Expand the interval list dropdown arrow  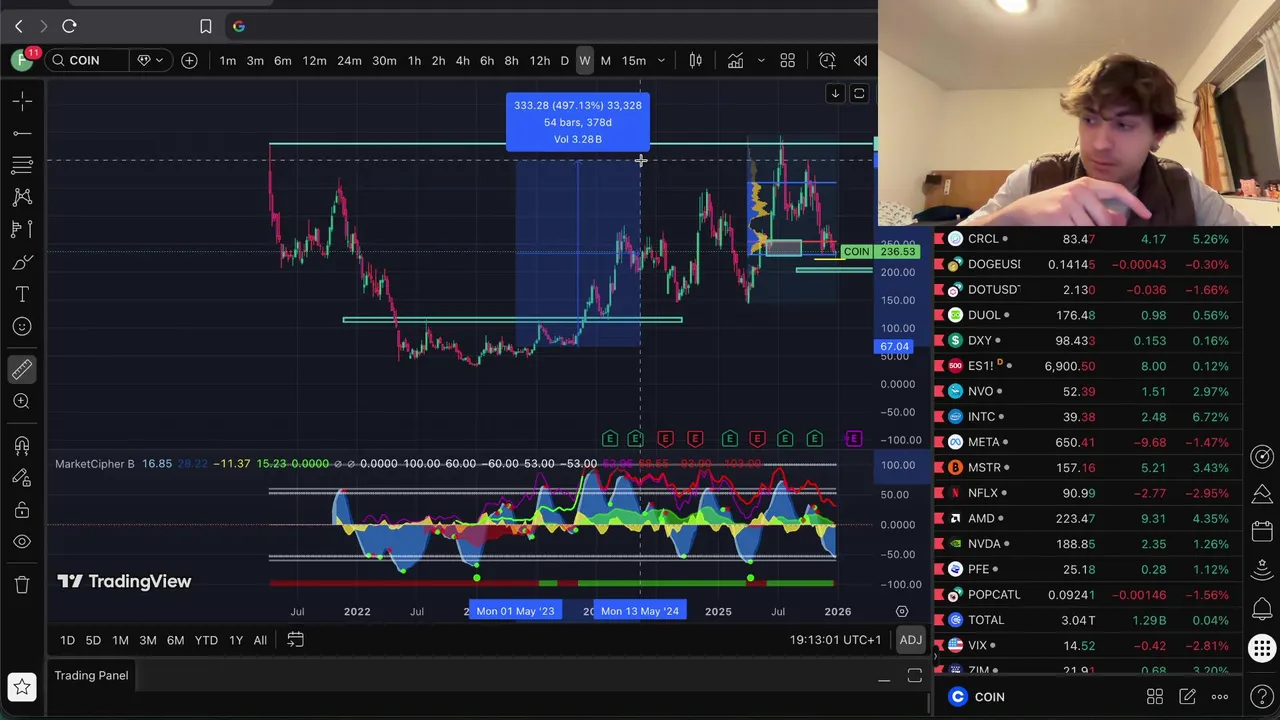pyautogui.click(x=661, y=61)
